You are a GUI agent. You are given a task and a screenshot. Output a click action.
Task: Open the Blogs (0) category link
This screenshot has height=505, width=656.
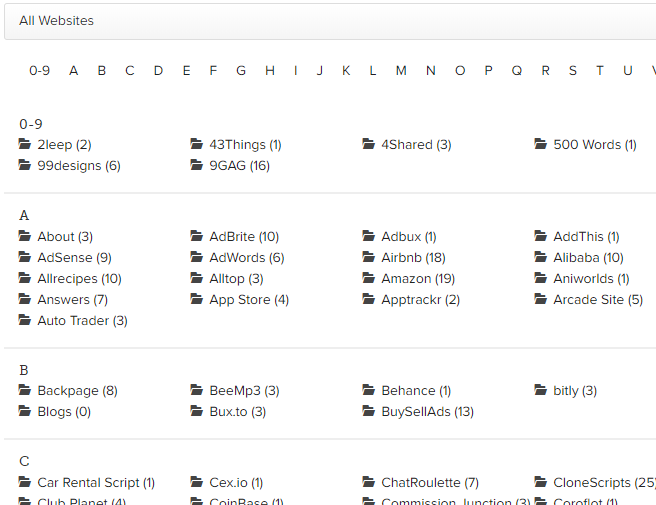[64, 412]
